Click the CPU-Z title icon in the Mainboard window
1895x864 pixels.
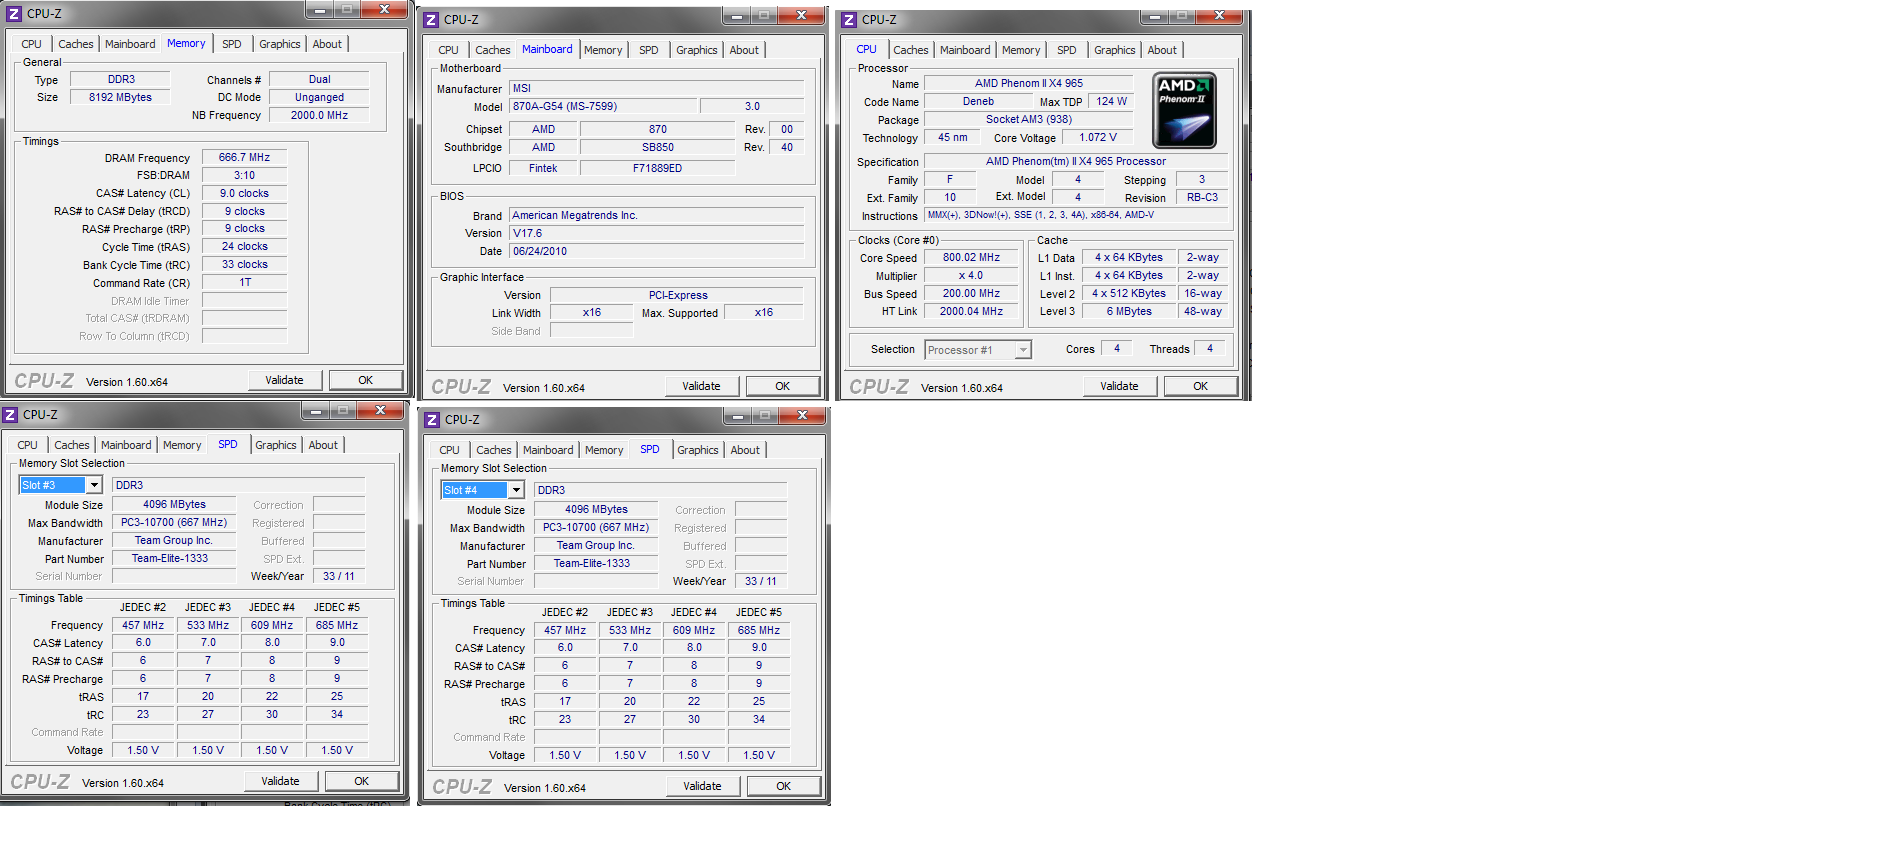pos(431,20)
